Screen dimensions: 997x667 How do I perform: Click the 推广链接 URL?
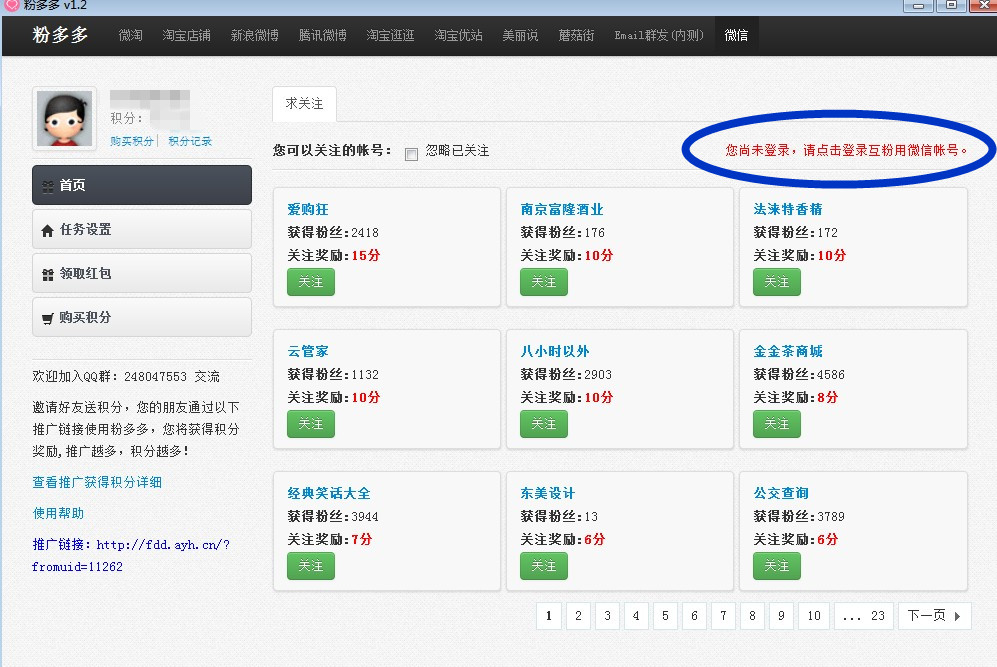click(131, 556)
